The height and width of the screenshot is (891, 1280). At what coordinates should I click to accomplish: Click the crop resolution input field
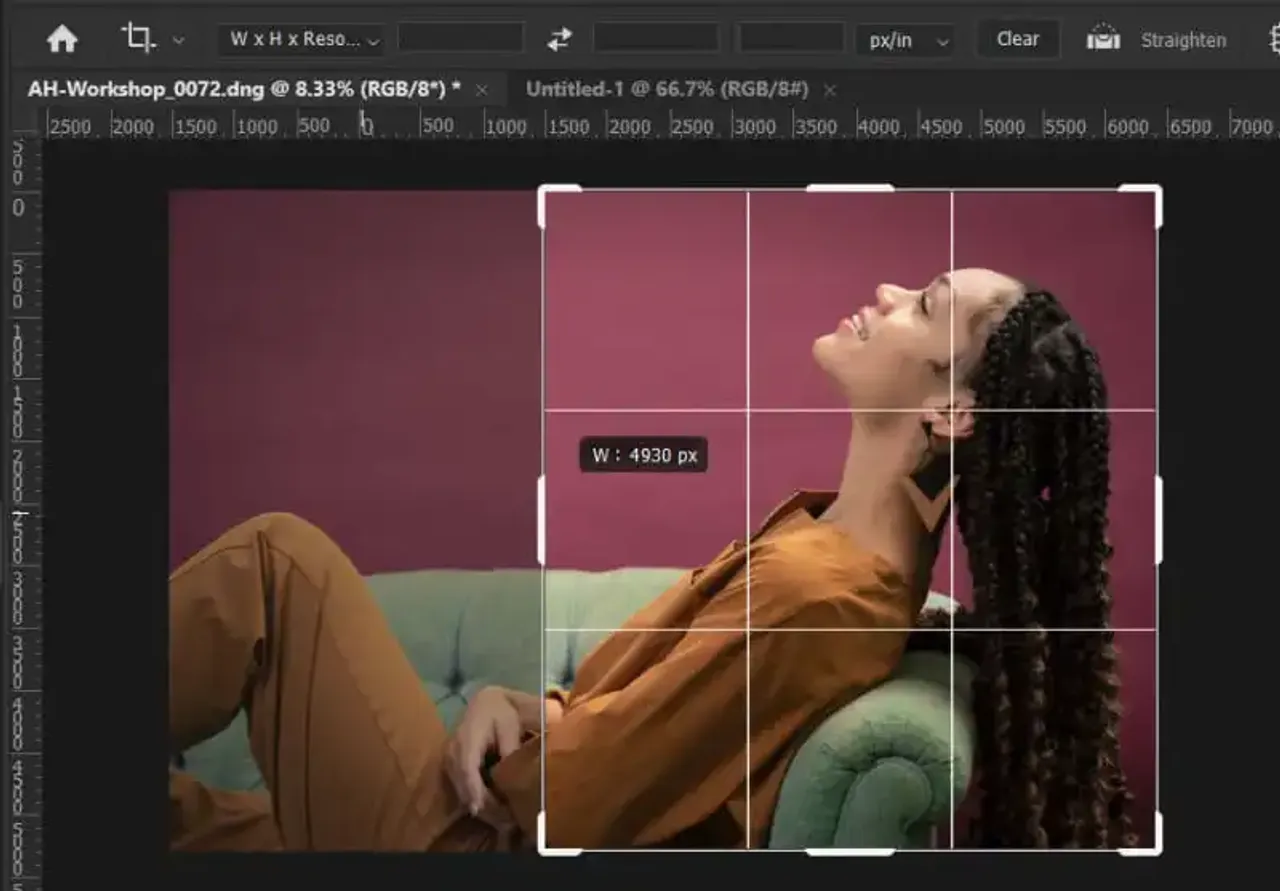[x=790, y=39]
